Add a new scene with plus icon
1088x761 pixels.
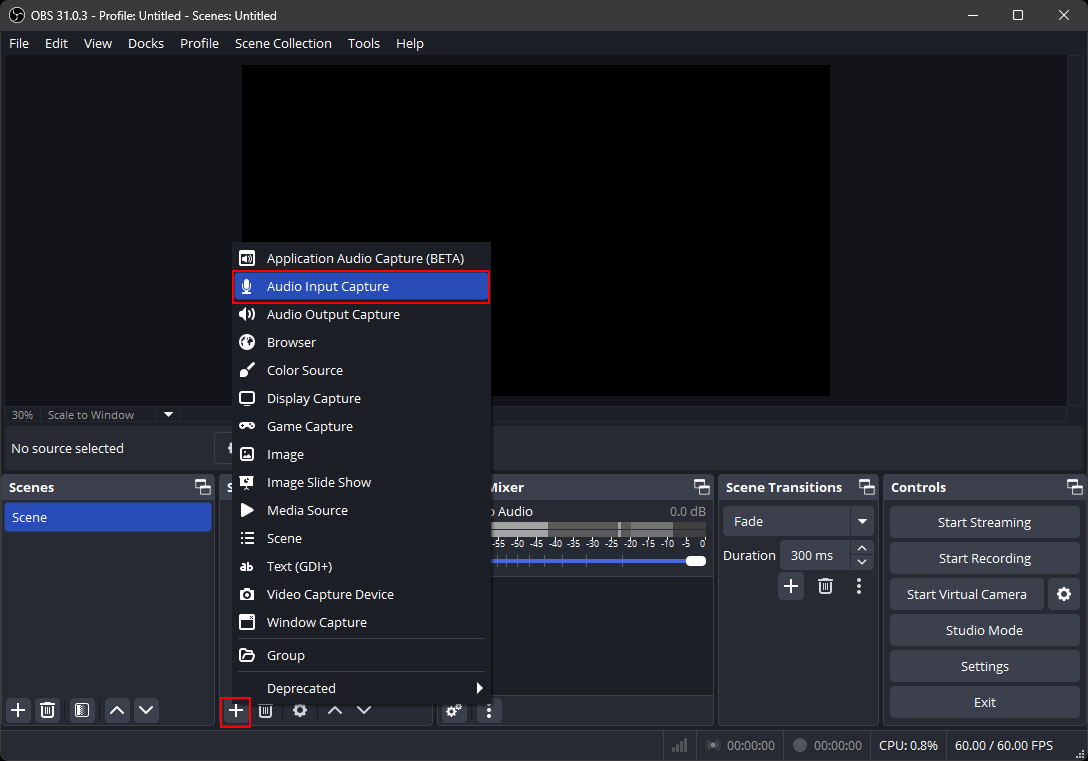pyautogui.click(x=18, y=710)
